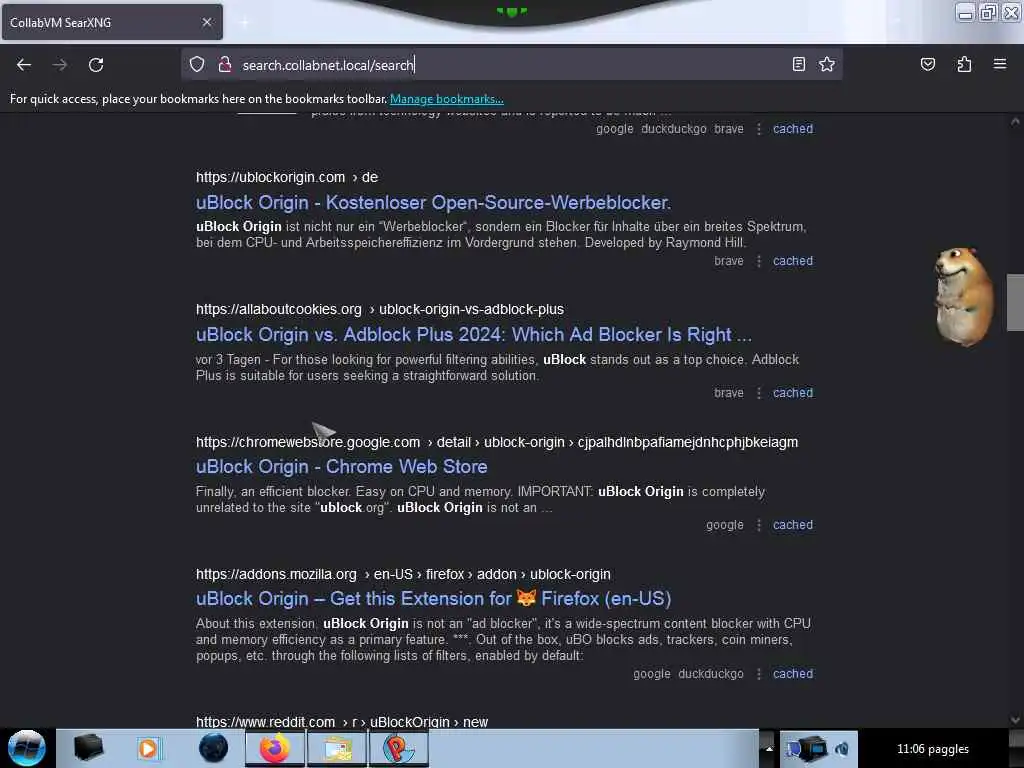Click the padlock site security icon
Screen dimensions: 1024x768
point(225,64)
